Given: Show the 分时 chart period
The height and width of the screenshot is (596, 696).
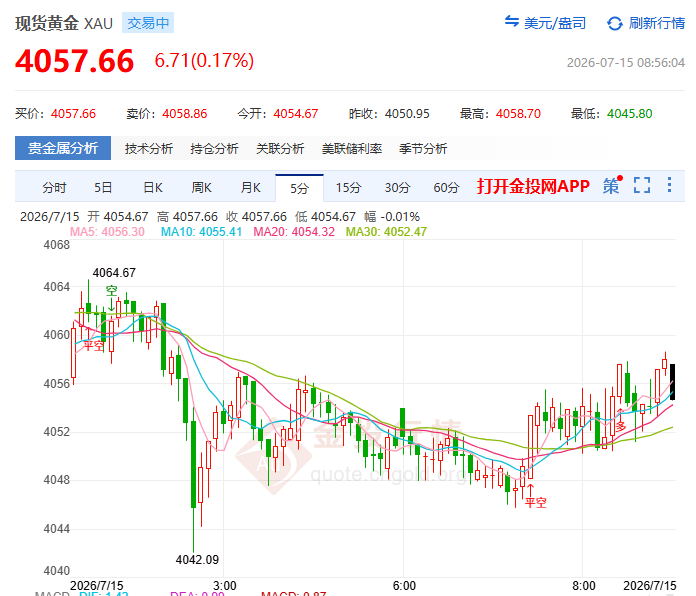Looking at the screenshot, I should [x=54, y=188].
